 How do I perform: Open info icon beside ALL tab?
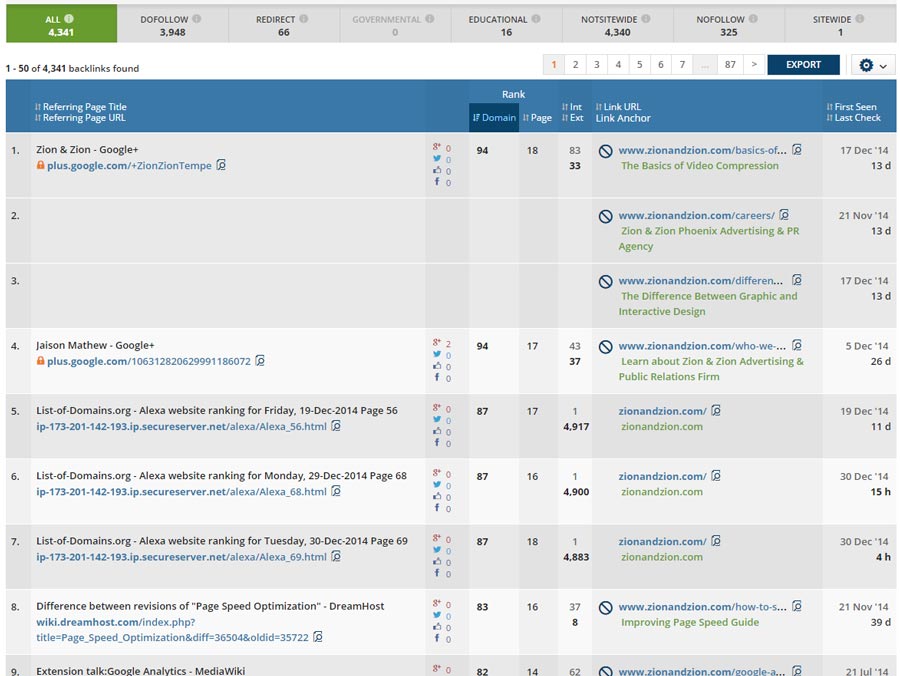pos(69,19)
